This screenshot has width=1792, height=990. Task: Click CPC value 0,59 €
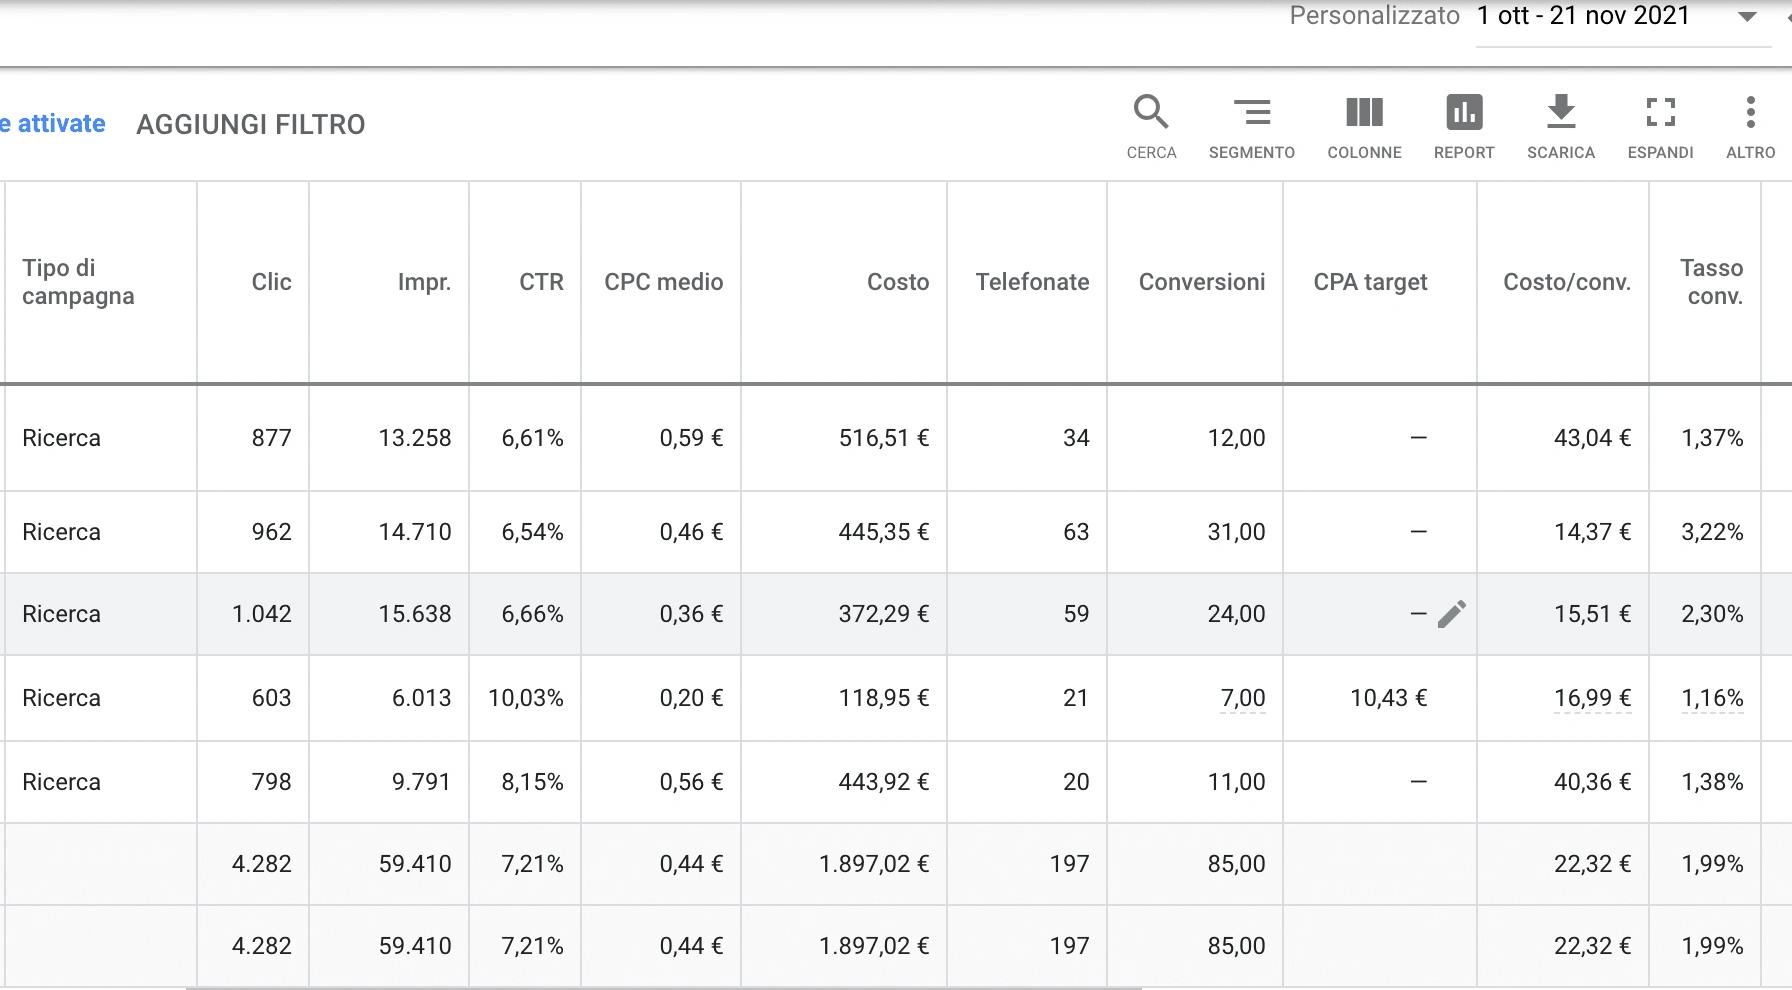[691, 438]
